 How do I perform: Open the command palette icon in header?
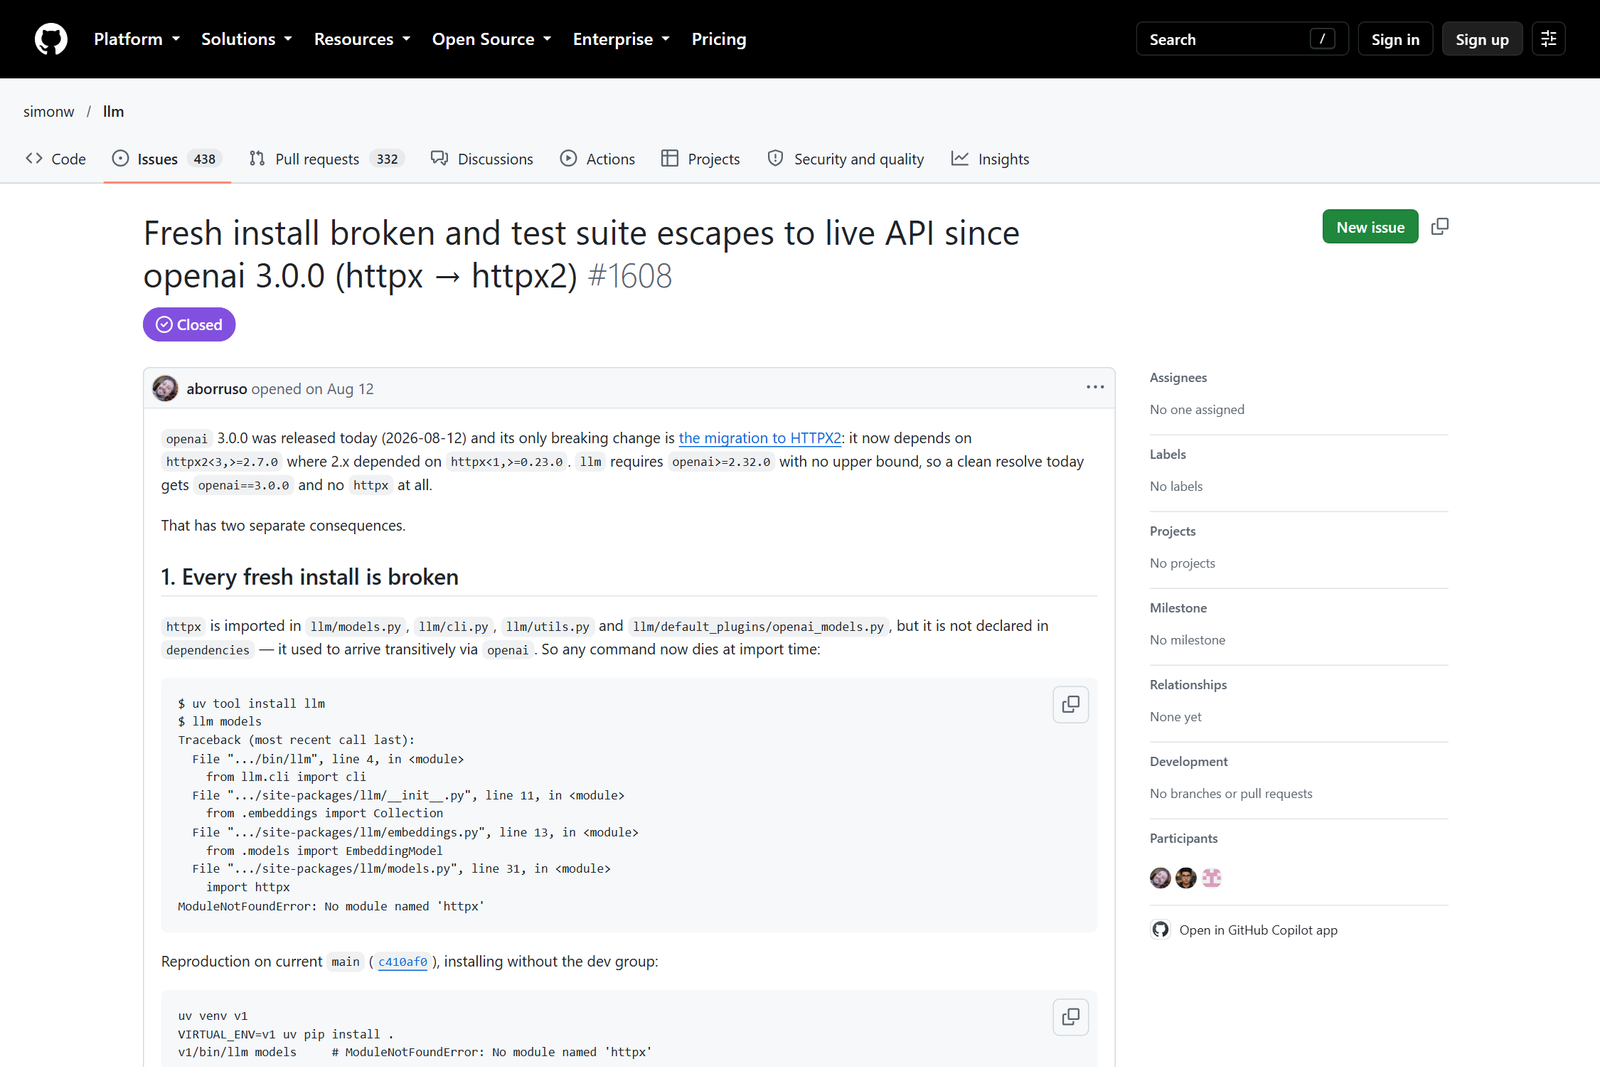click(1548, 39)
